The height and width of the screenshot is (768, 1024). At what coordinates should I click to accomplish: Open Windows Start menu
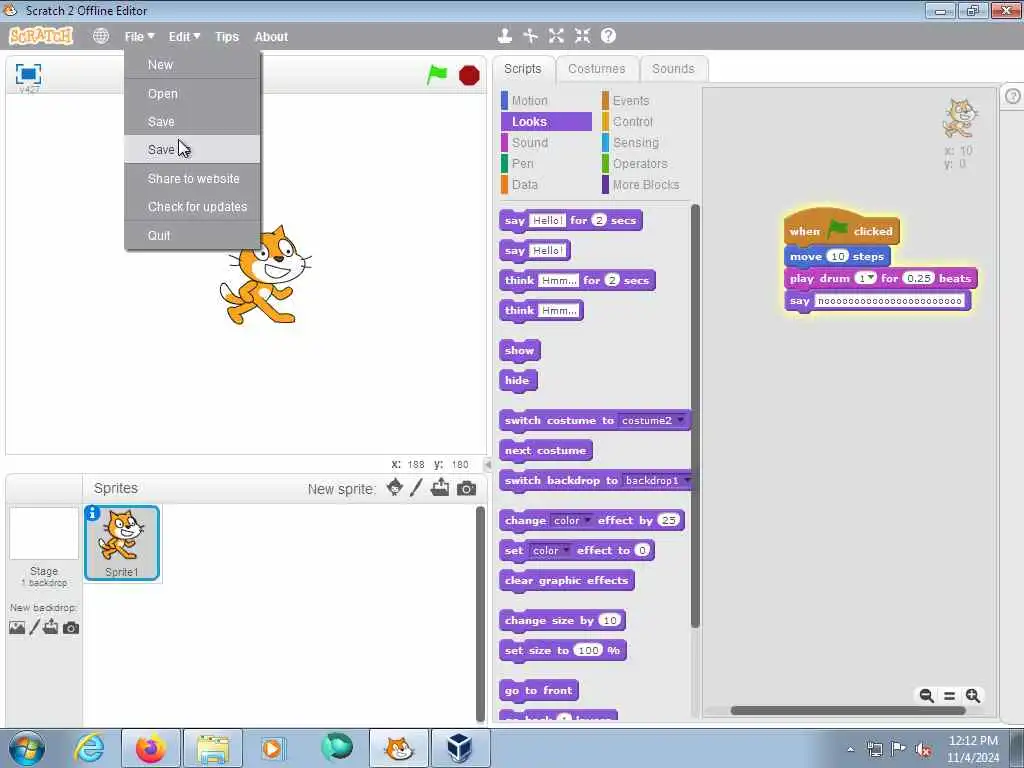[26, 748]
